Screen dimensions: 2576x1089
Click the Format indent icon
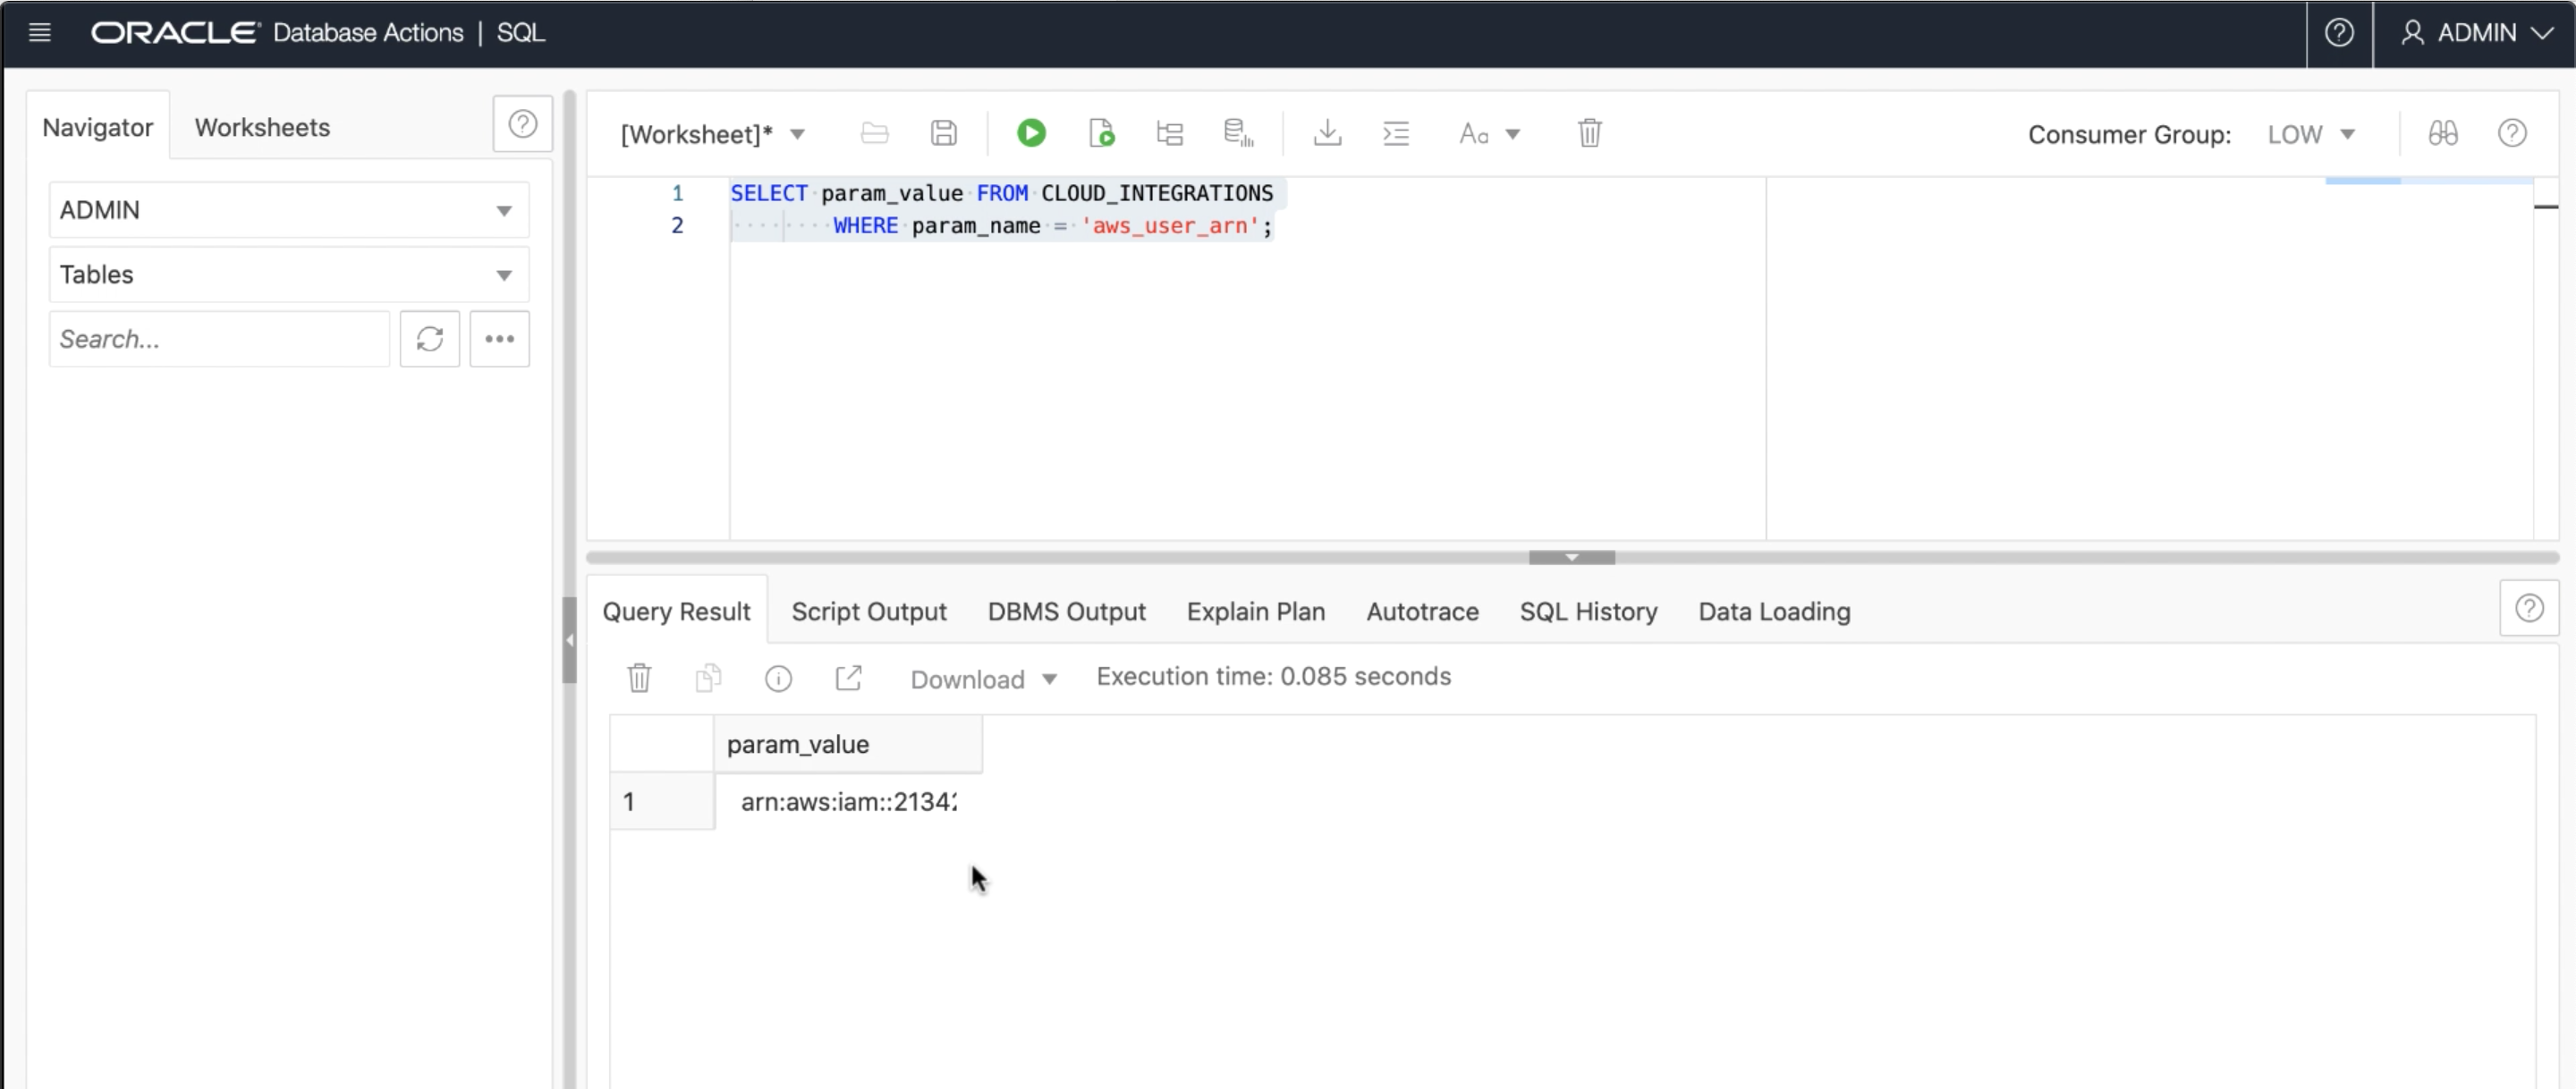pos(1396,133)
